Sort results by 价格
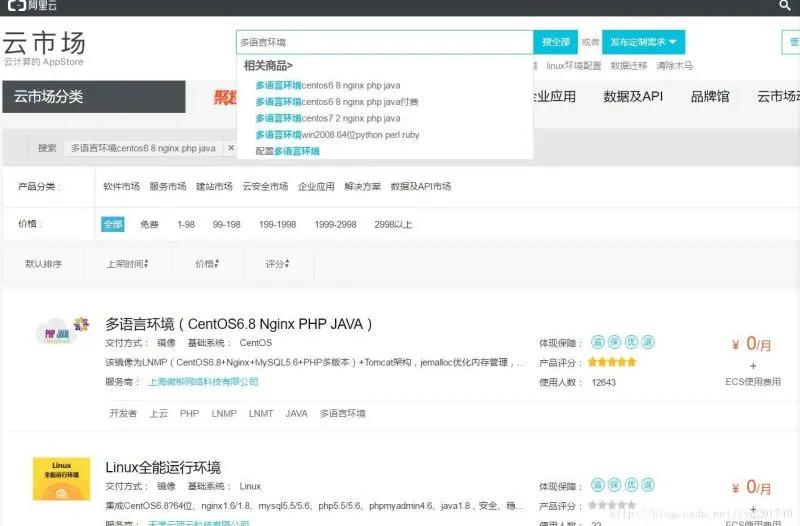 [206, 264]
